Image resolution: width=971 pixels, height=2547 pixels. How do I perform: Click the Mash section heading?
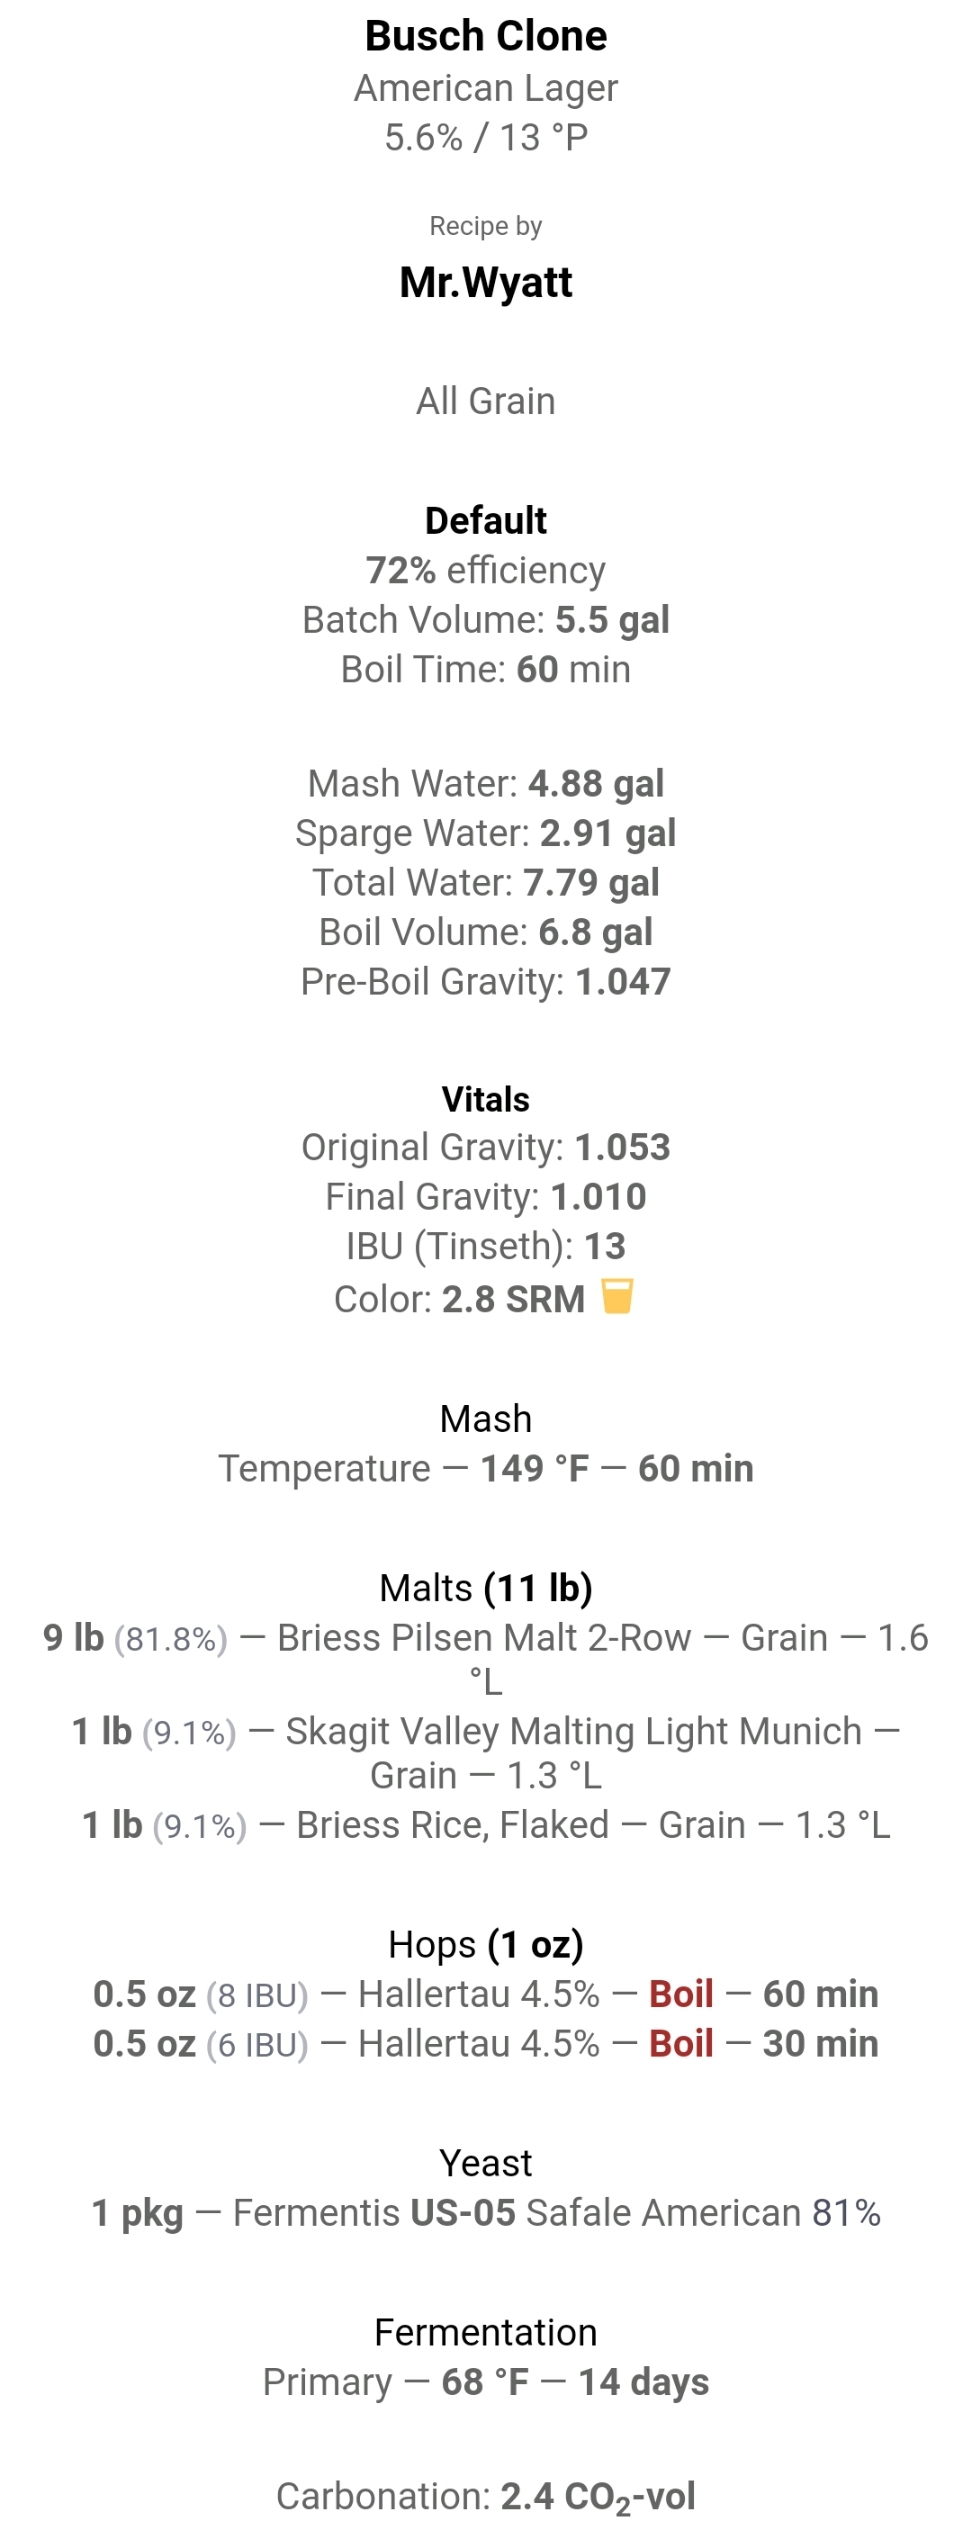pyautogui.click(x=486, y=1419)
